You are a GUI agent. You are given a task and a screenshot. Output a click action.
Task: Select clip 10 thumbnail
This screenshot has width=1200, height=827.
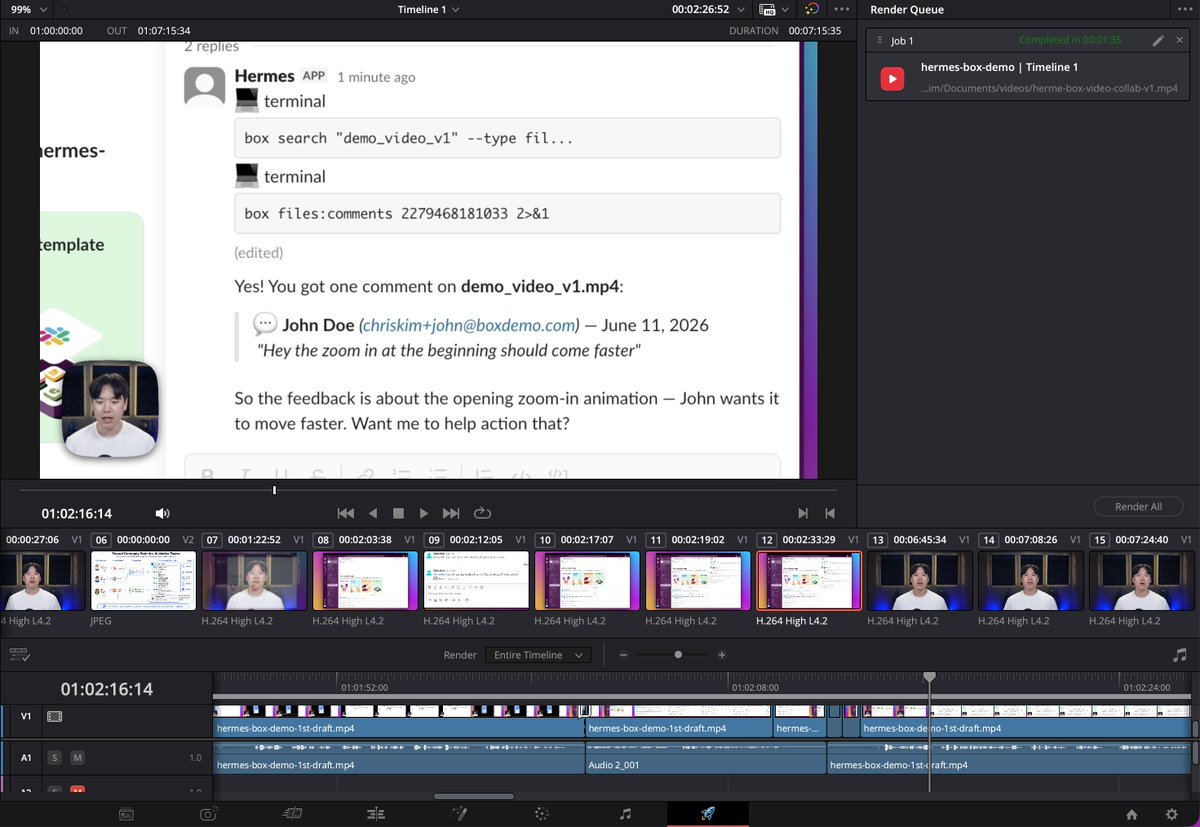click(x=586, y=580)
